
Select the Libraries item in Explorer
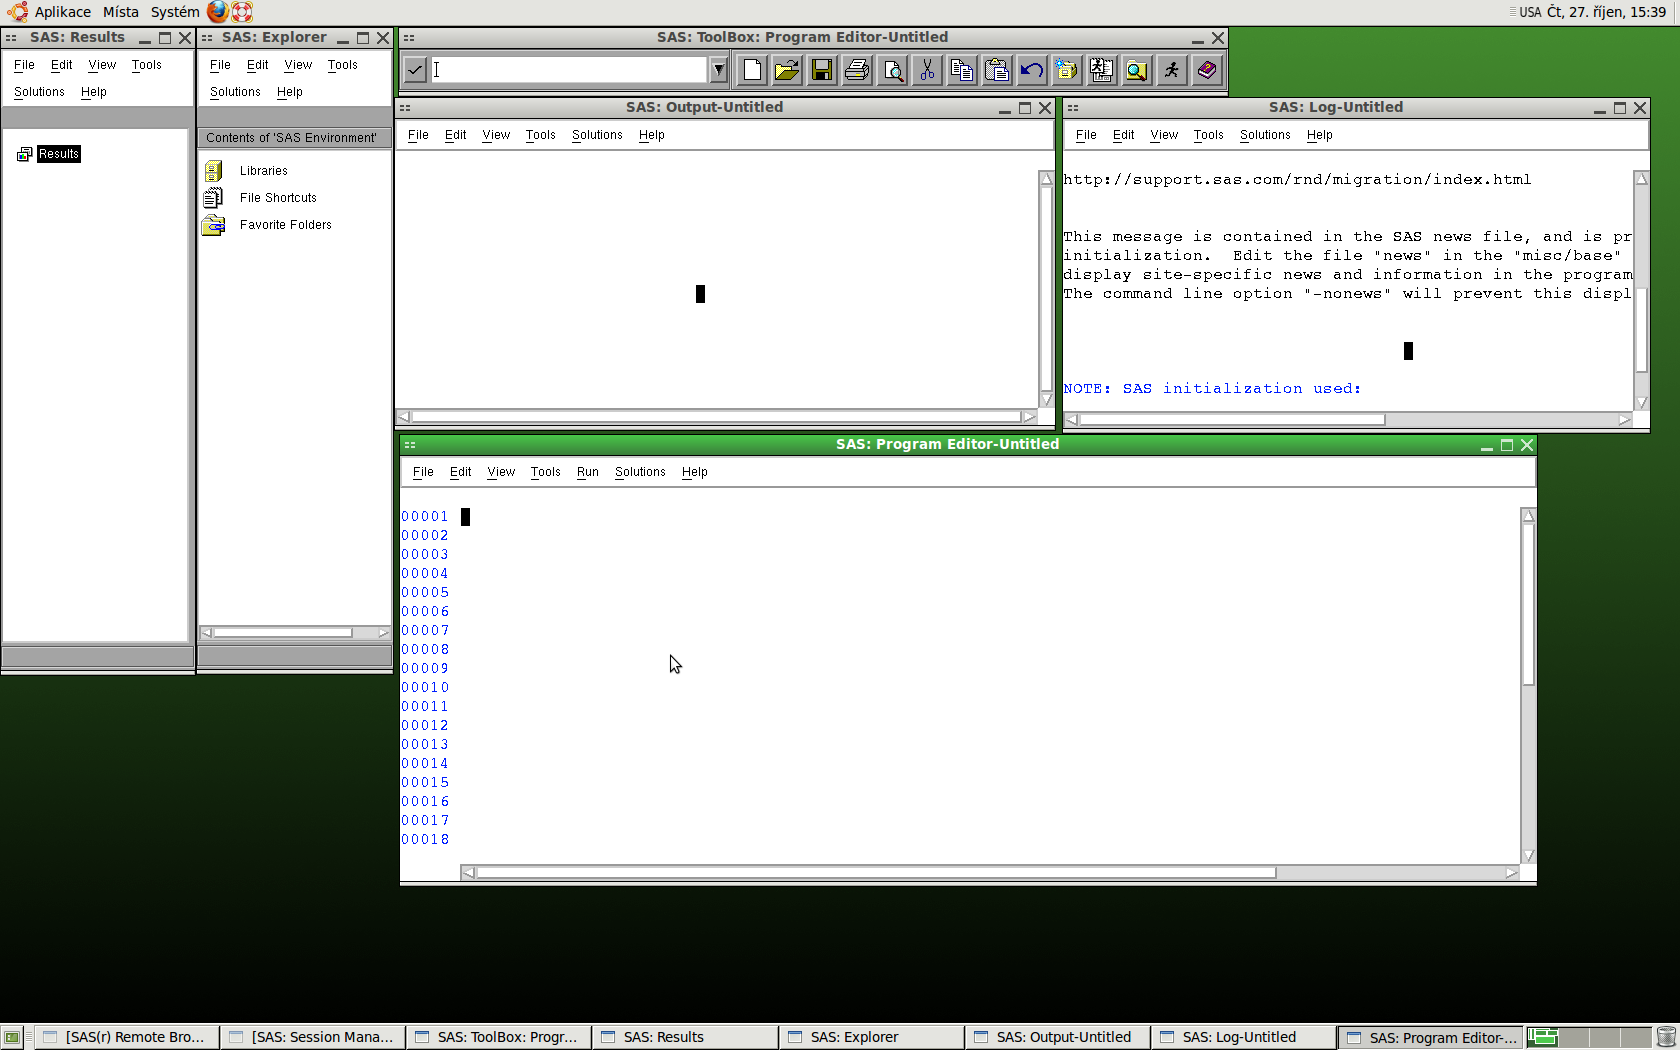pos(263,171)
